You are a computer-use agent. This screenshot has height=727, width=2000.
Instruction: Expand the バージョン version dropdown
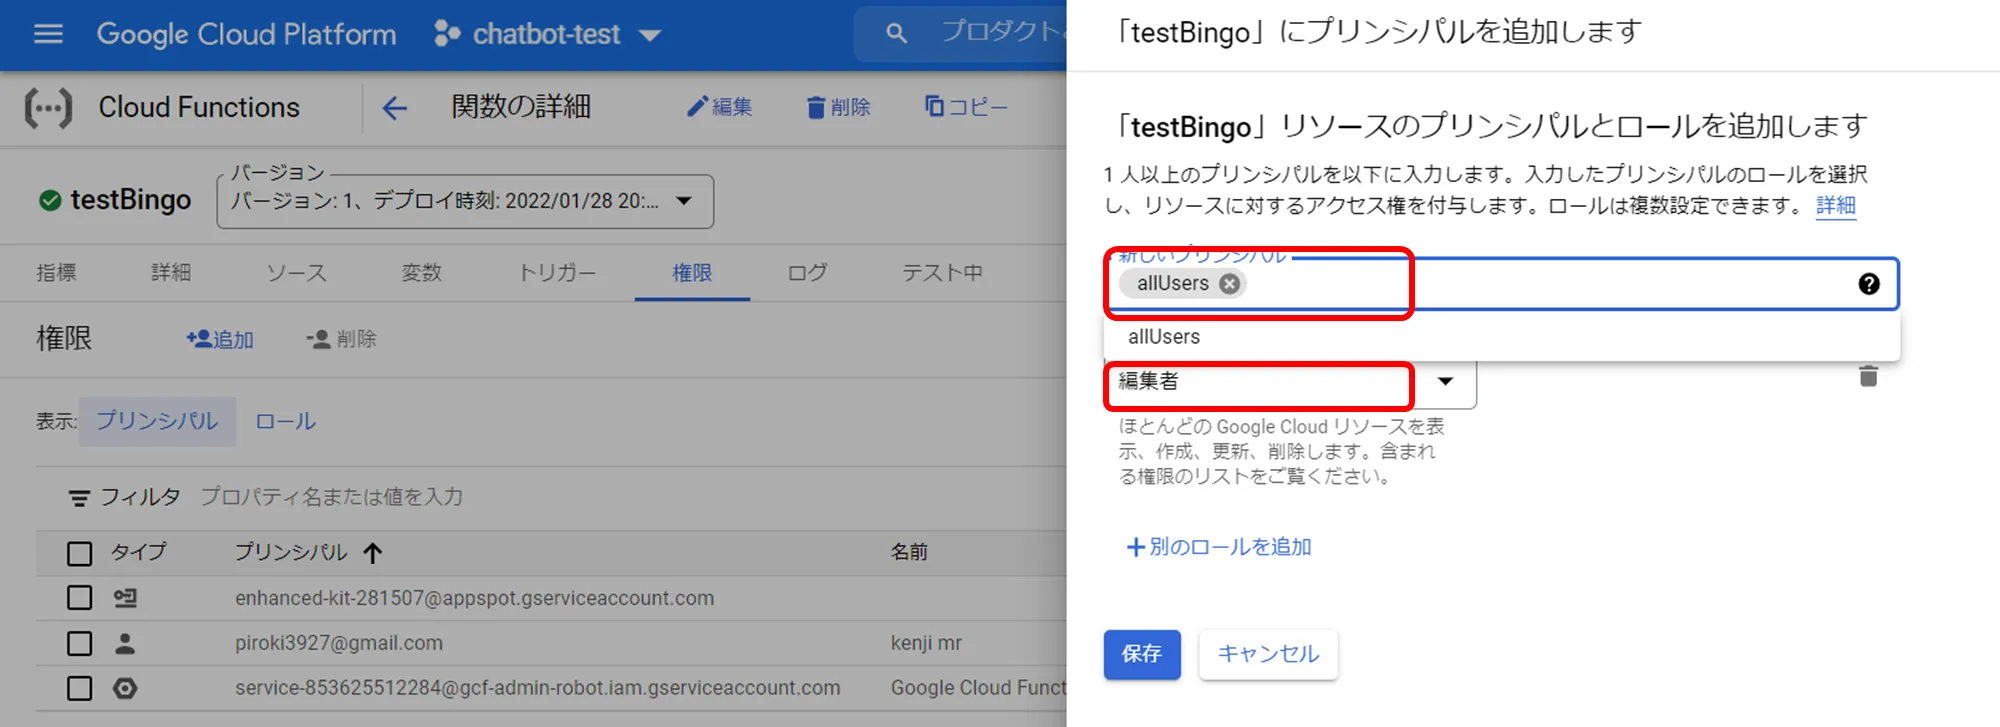click(465, 201)
